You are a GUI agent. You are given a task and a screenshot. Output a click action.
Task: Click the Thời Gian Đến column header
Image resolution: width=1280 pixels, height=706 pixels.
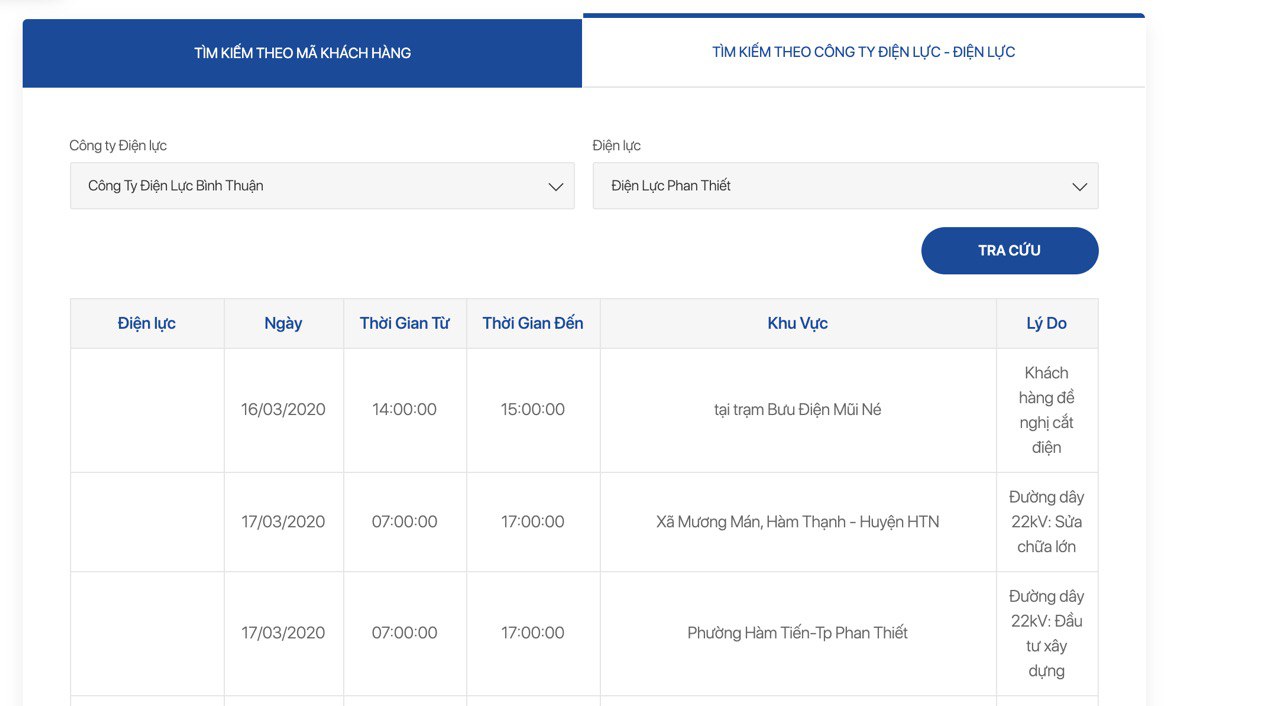(533, 323)
